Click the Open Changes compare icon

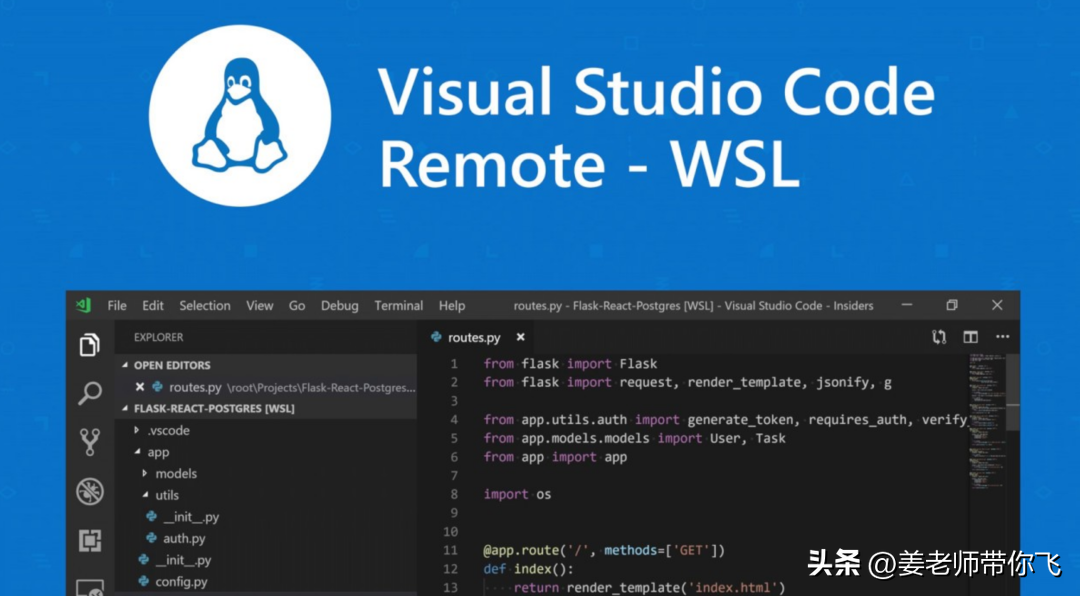click(938, 337)
